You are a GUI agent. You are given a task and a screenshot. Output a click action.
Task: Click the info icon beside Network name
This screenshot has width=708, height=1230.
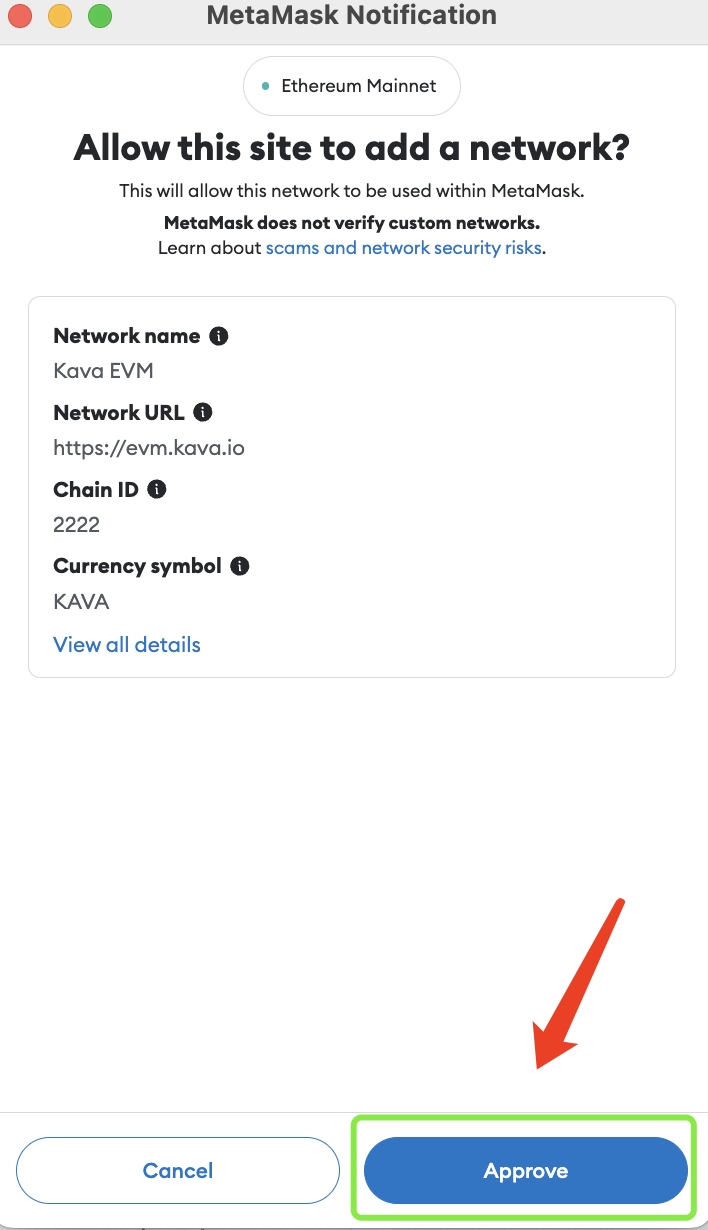coord(219,336)
